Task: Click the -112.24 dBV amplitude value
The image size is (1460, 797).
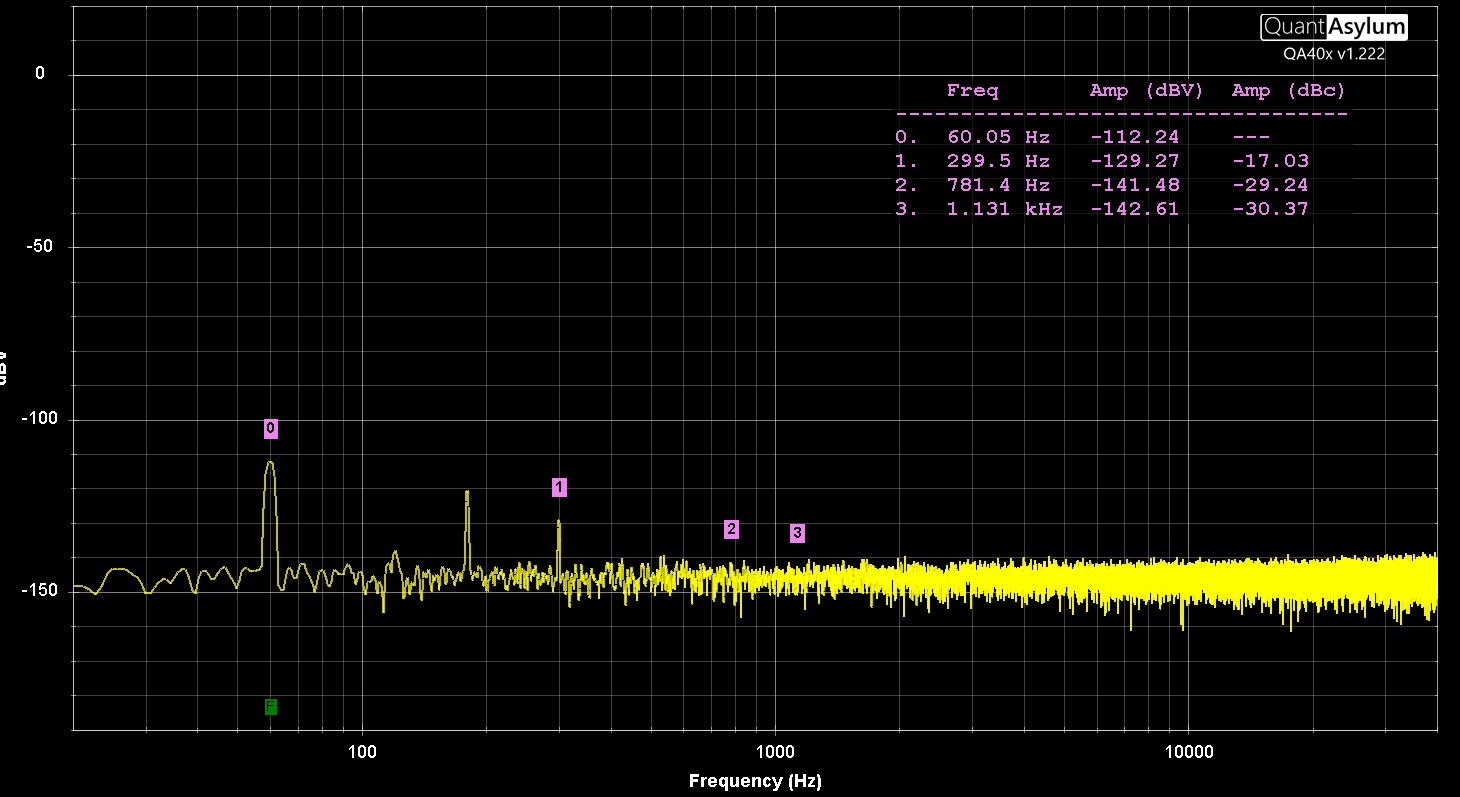Action: 1135,137
